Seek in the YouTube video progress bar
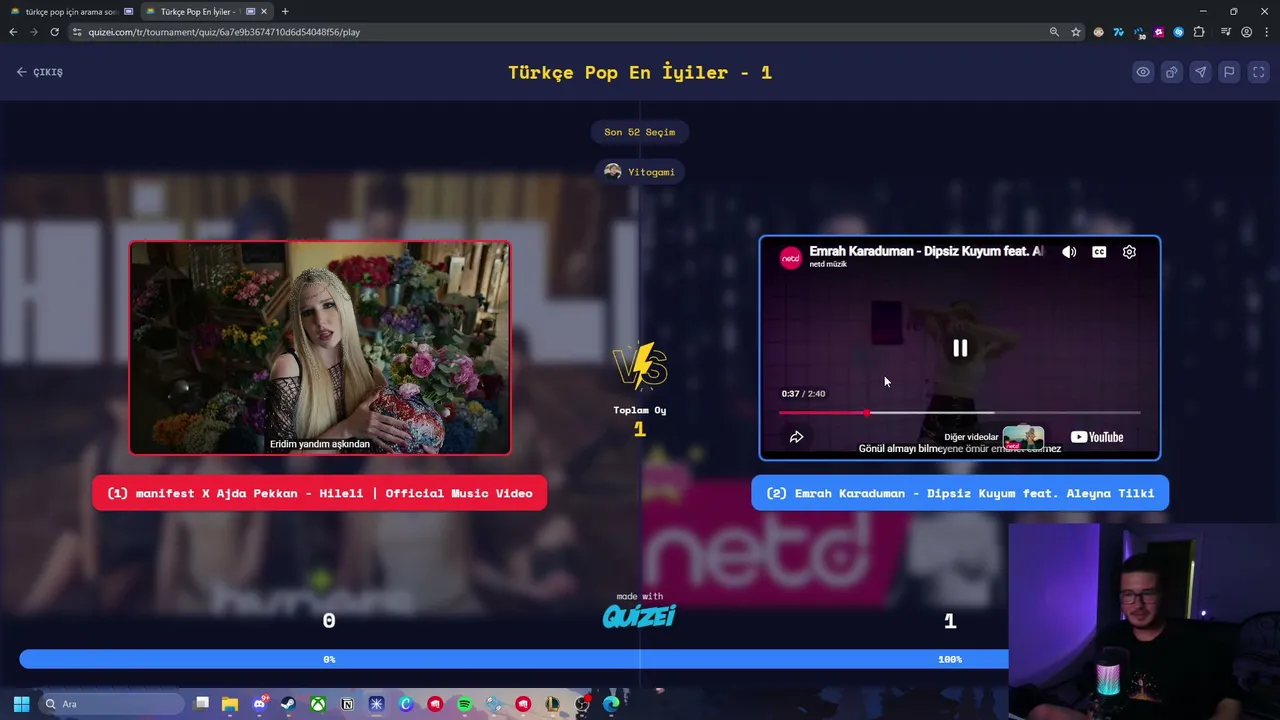The height and width of the screenshot is (720, 1280). tap(960, 412)
